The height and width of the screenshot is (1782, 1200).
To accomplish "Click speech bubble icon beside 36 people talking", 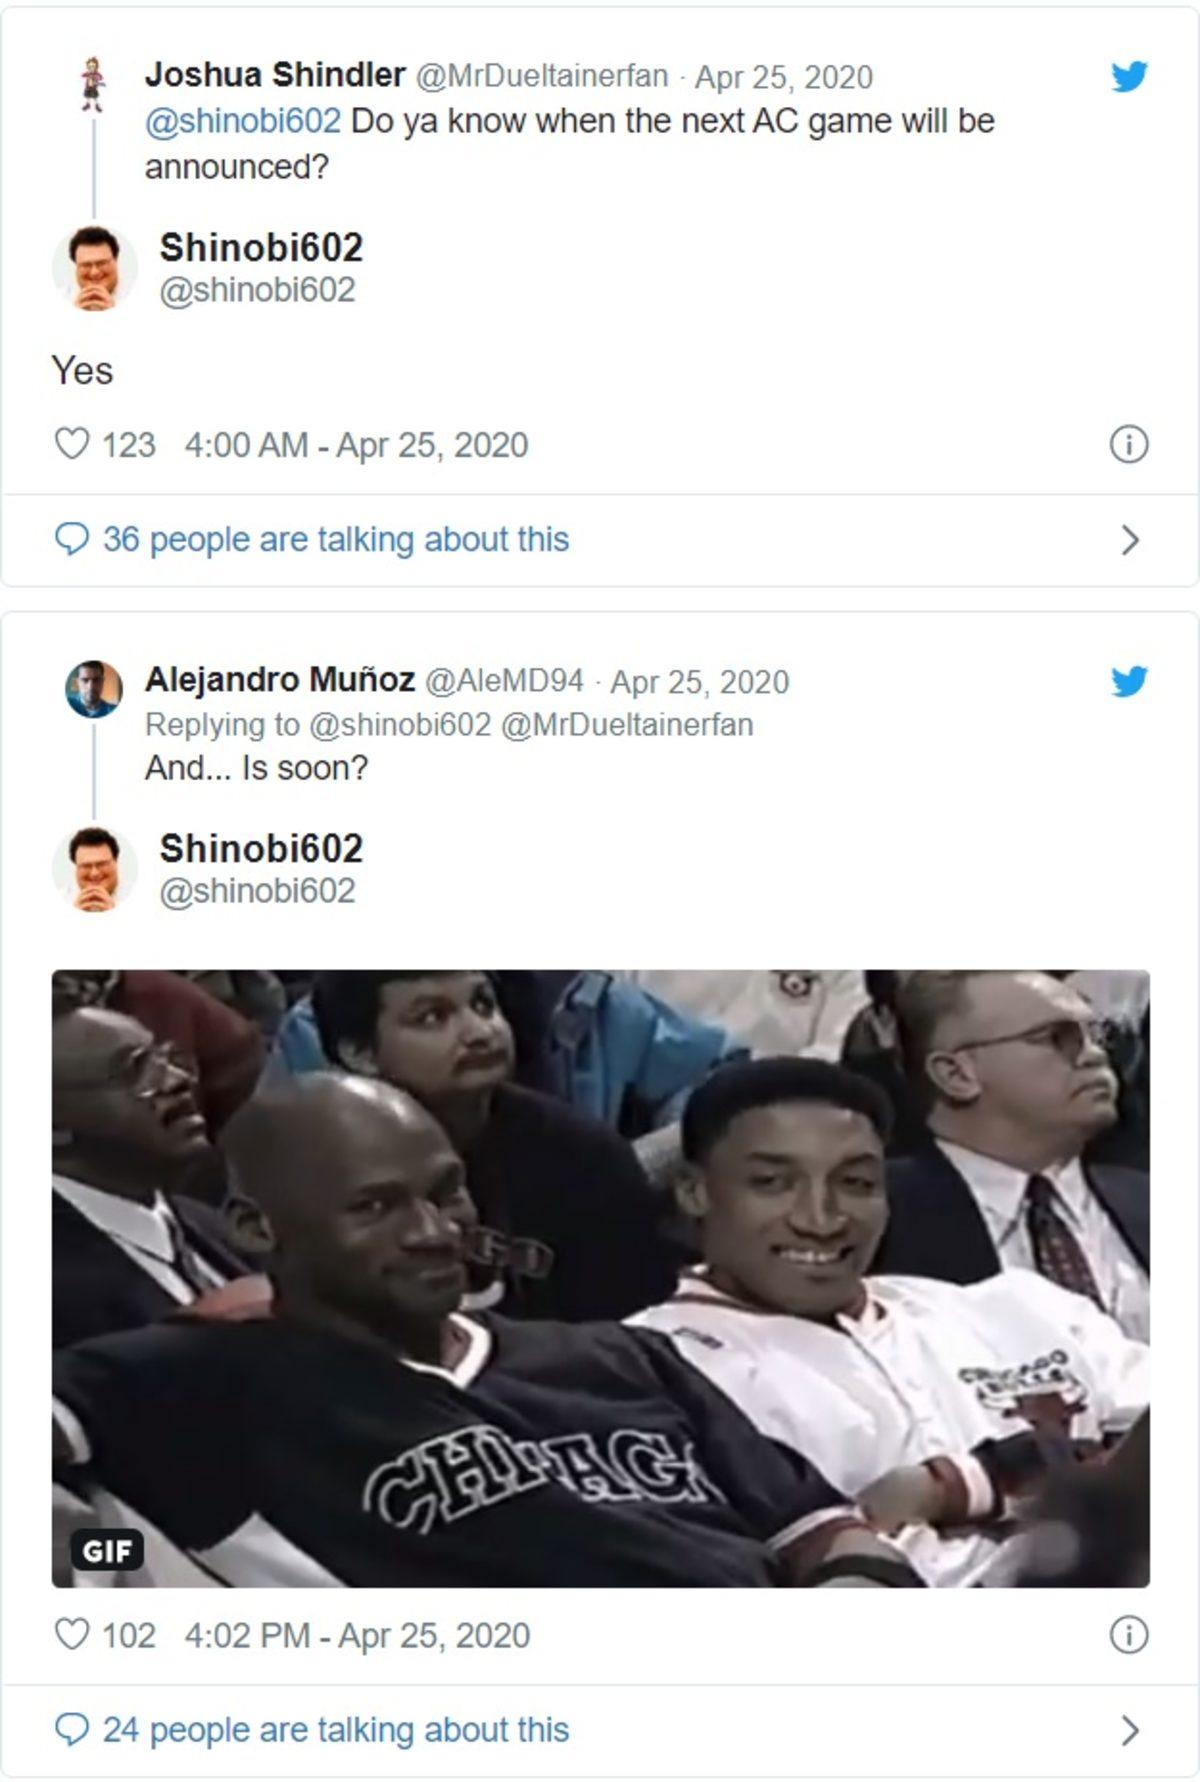I will point(71,540).
